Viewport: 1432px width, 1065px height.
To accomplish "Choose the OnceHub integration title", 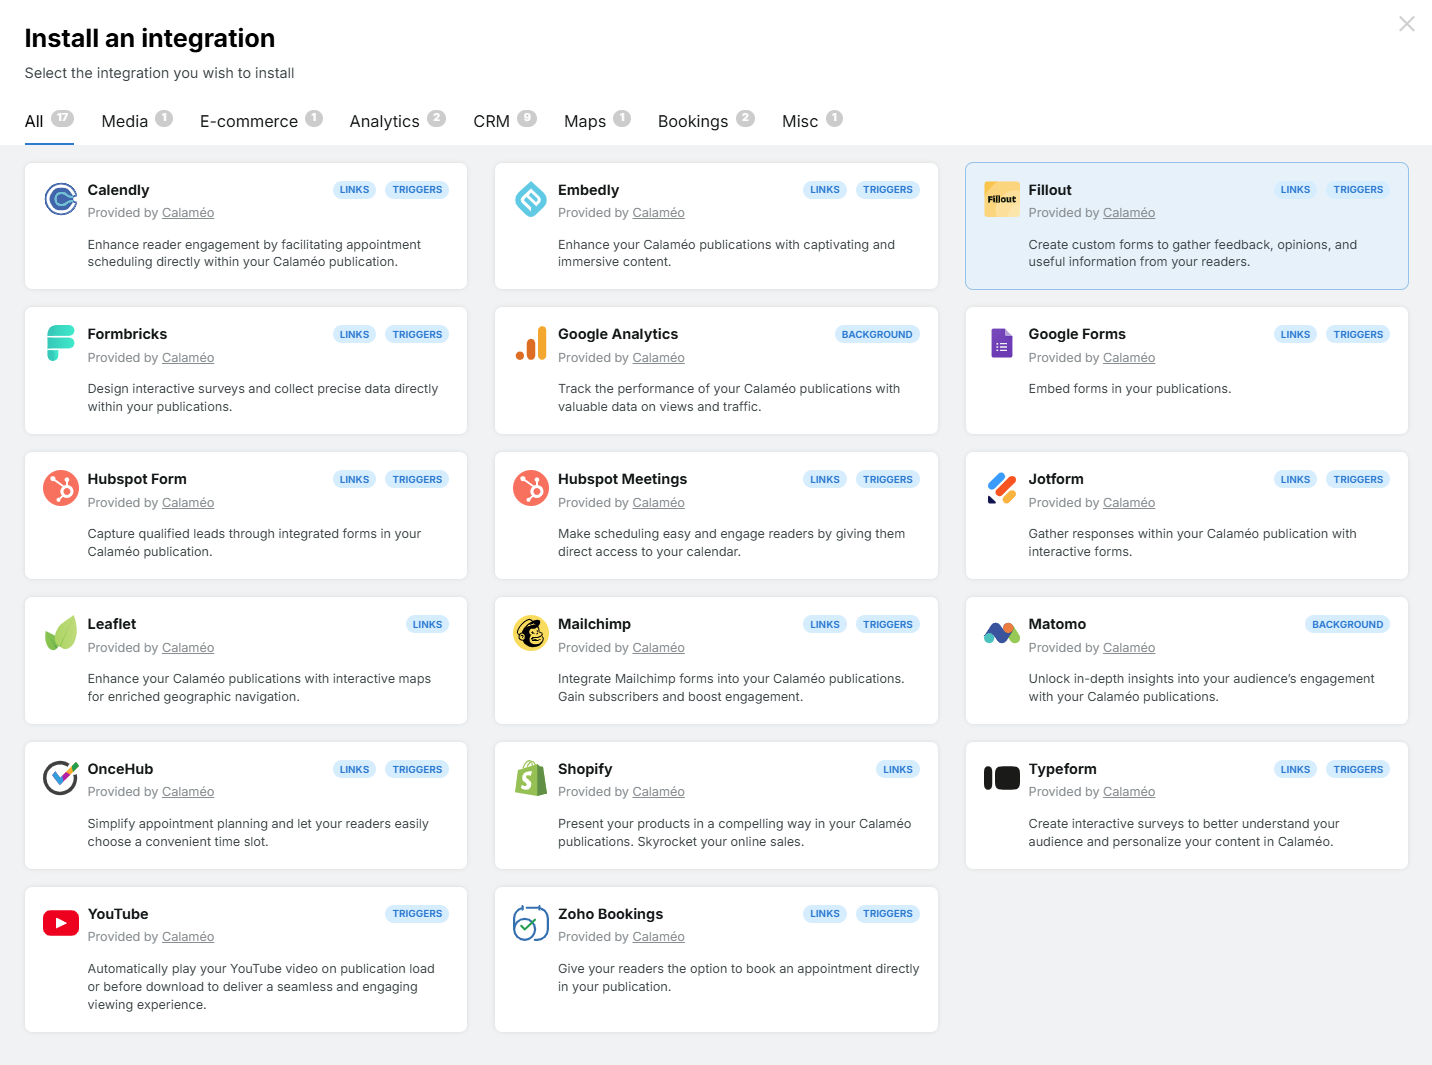I will (120, 769).
